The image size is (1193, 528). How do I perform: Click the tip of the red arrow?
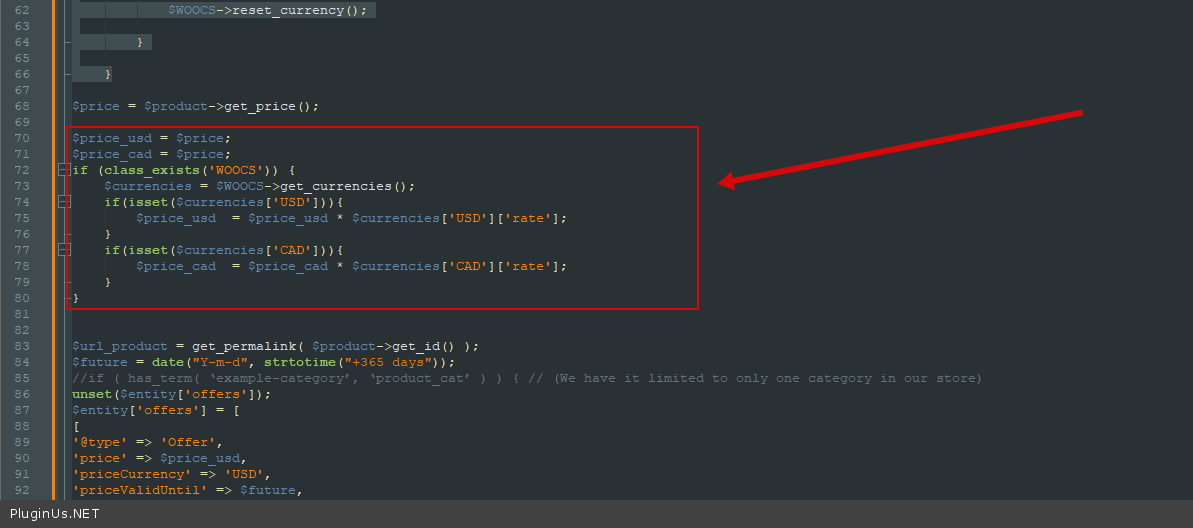(722, 183)
